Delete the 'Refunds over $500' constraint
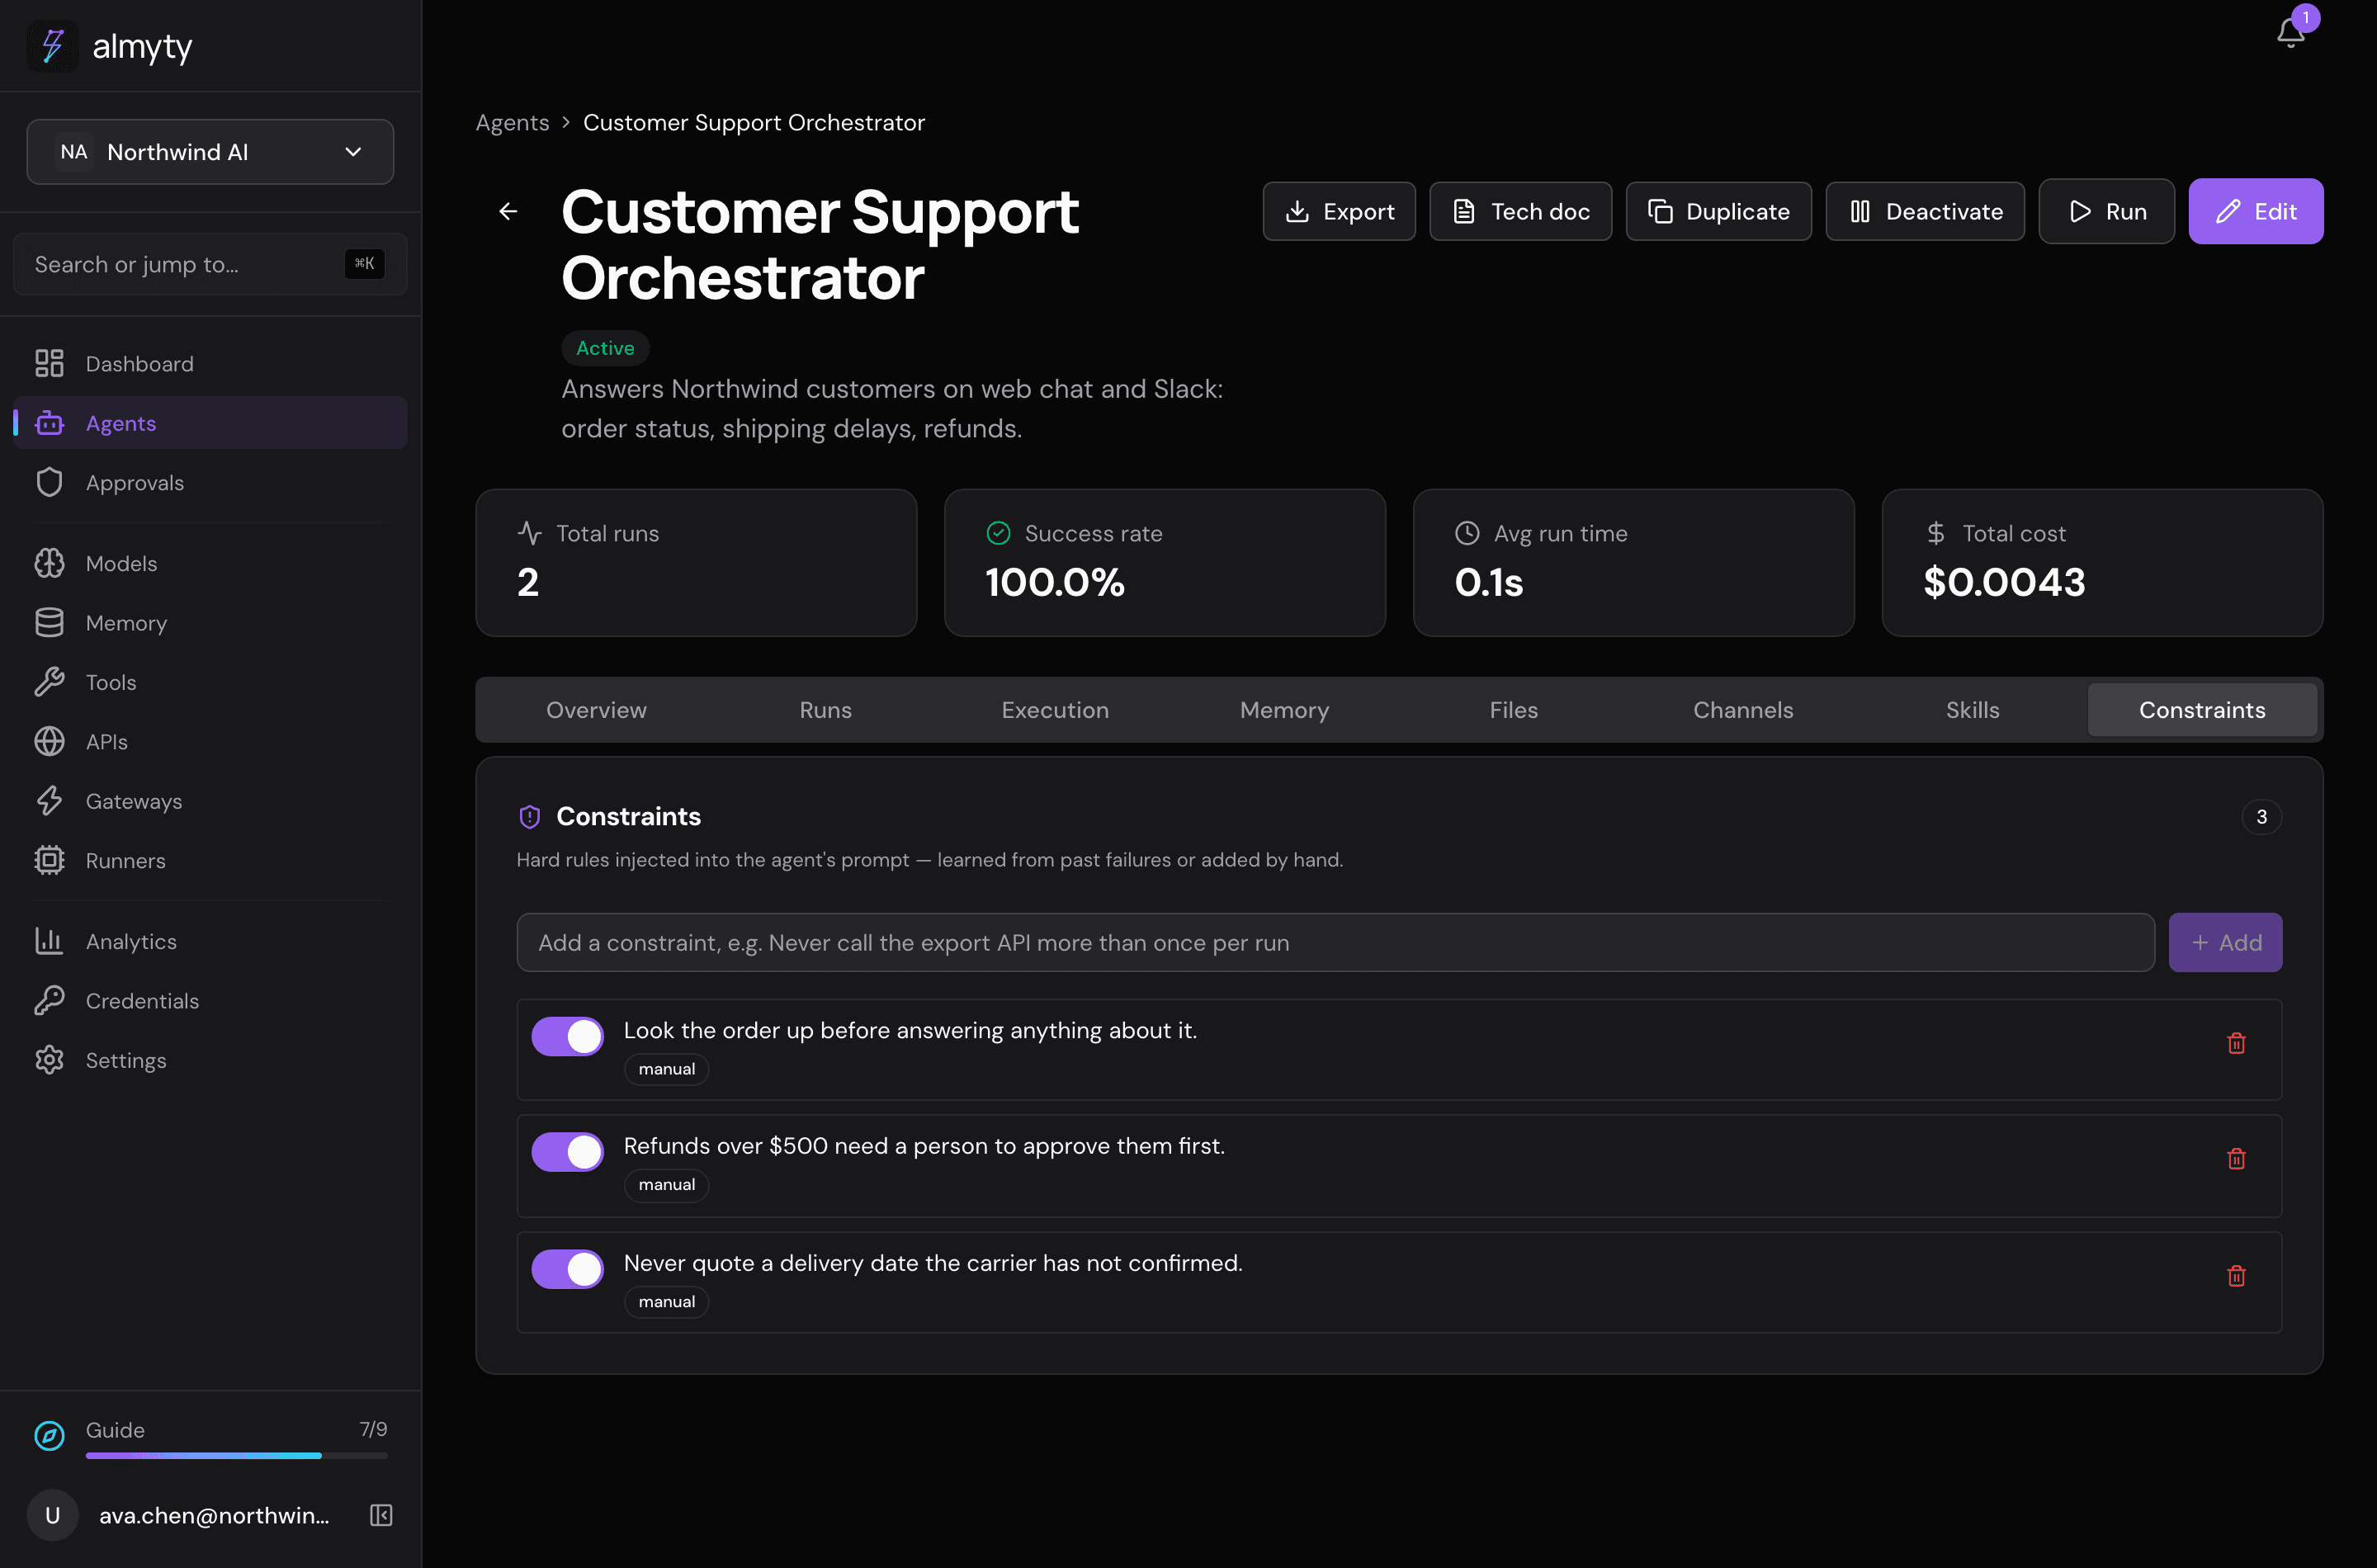2377x1568 pixels. (2236, 1158)
